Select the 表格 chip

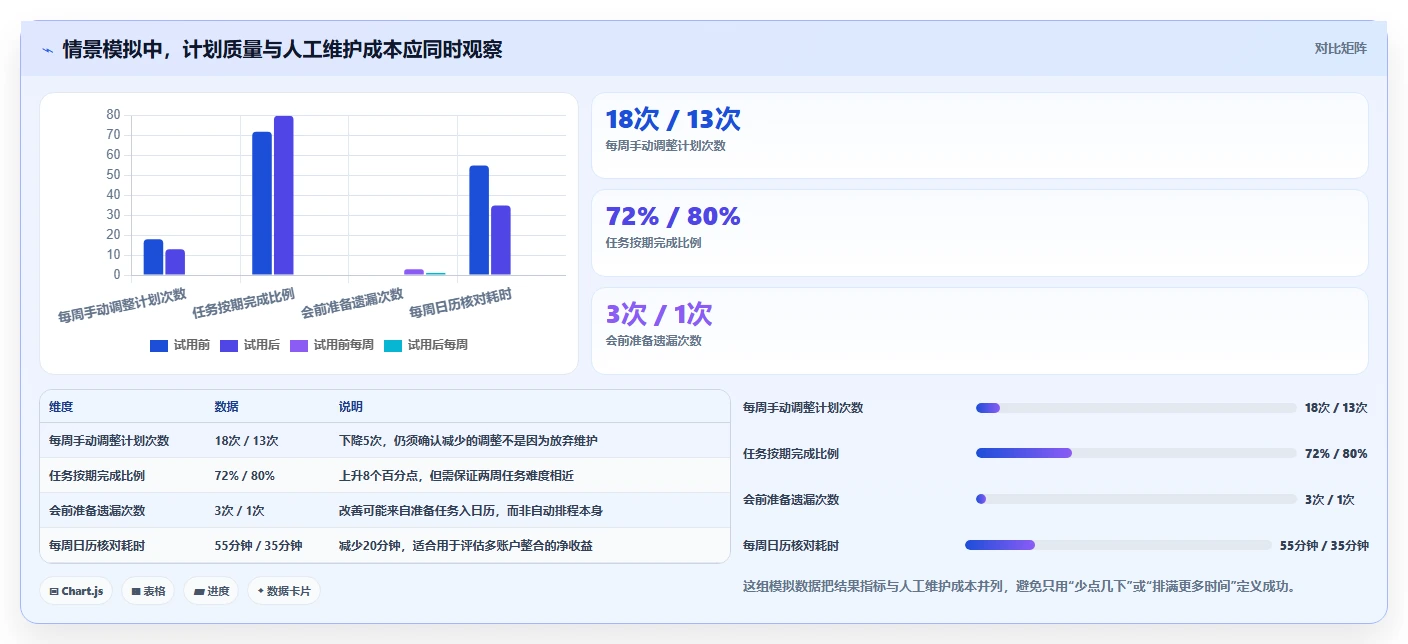click(x=148, y=591)
